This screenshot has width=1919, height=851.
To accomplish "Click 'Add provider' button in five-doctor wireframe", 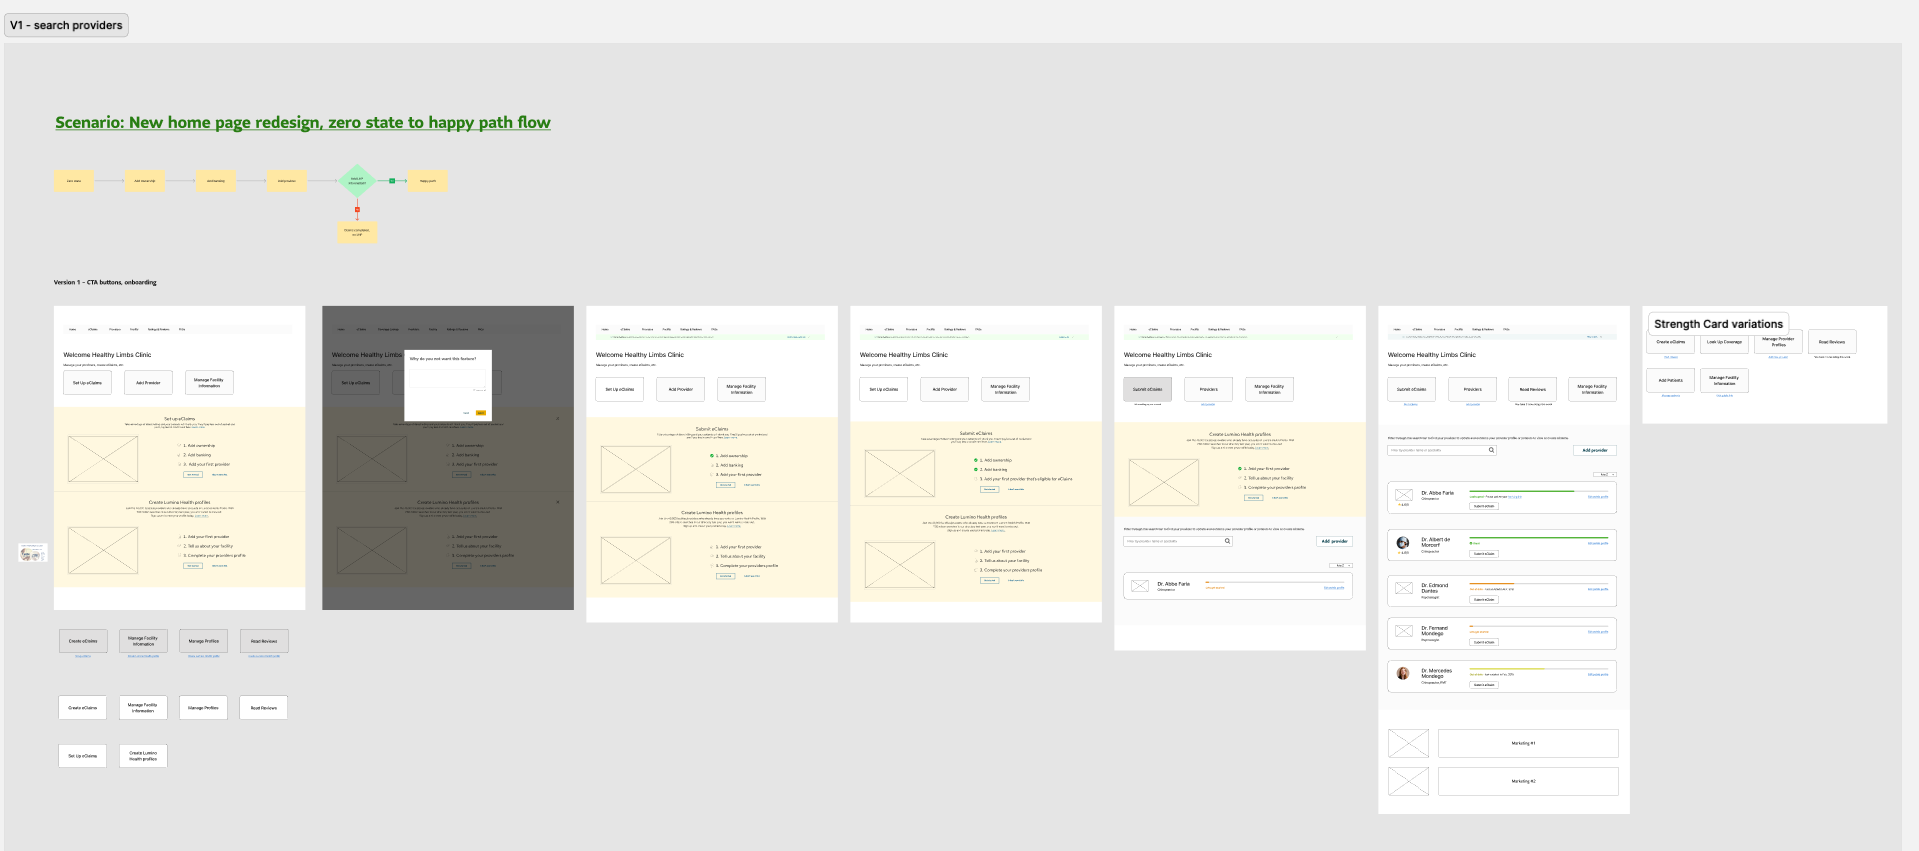I will [1595, 450].
